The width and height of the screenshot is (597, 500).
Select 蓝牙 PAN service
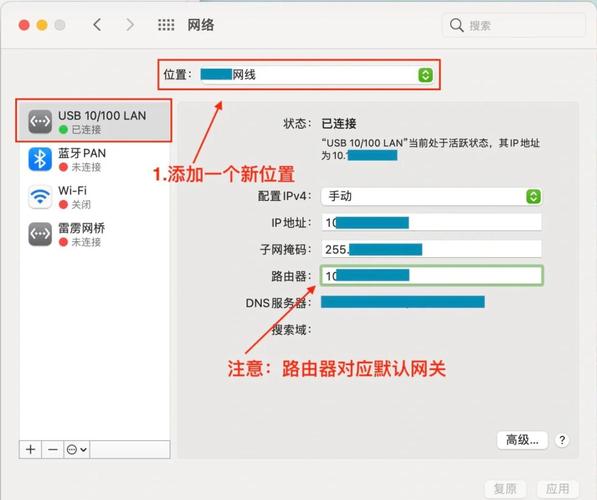[x=94, y=159]
